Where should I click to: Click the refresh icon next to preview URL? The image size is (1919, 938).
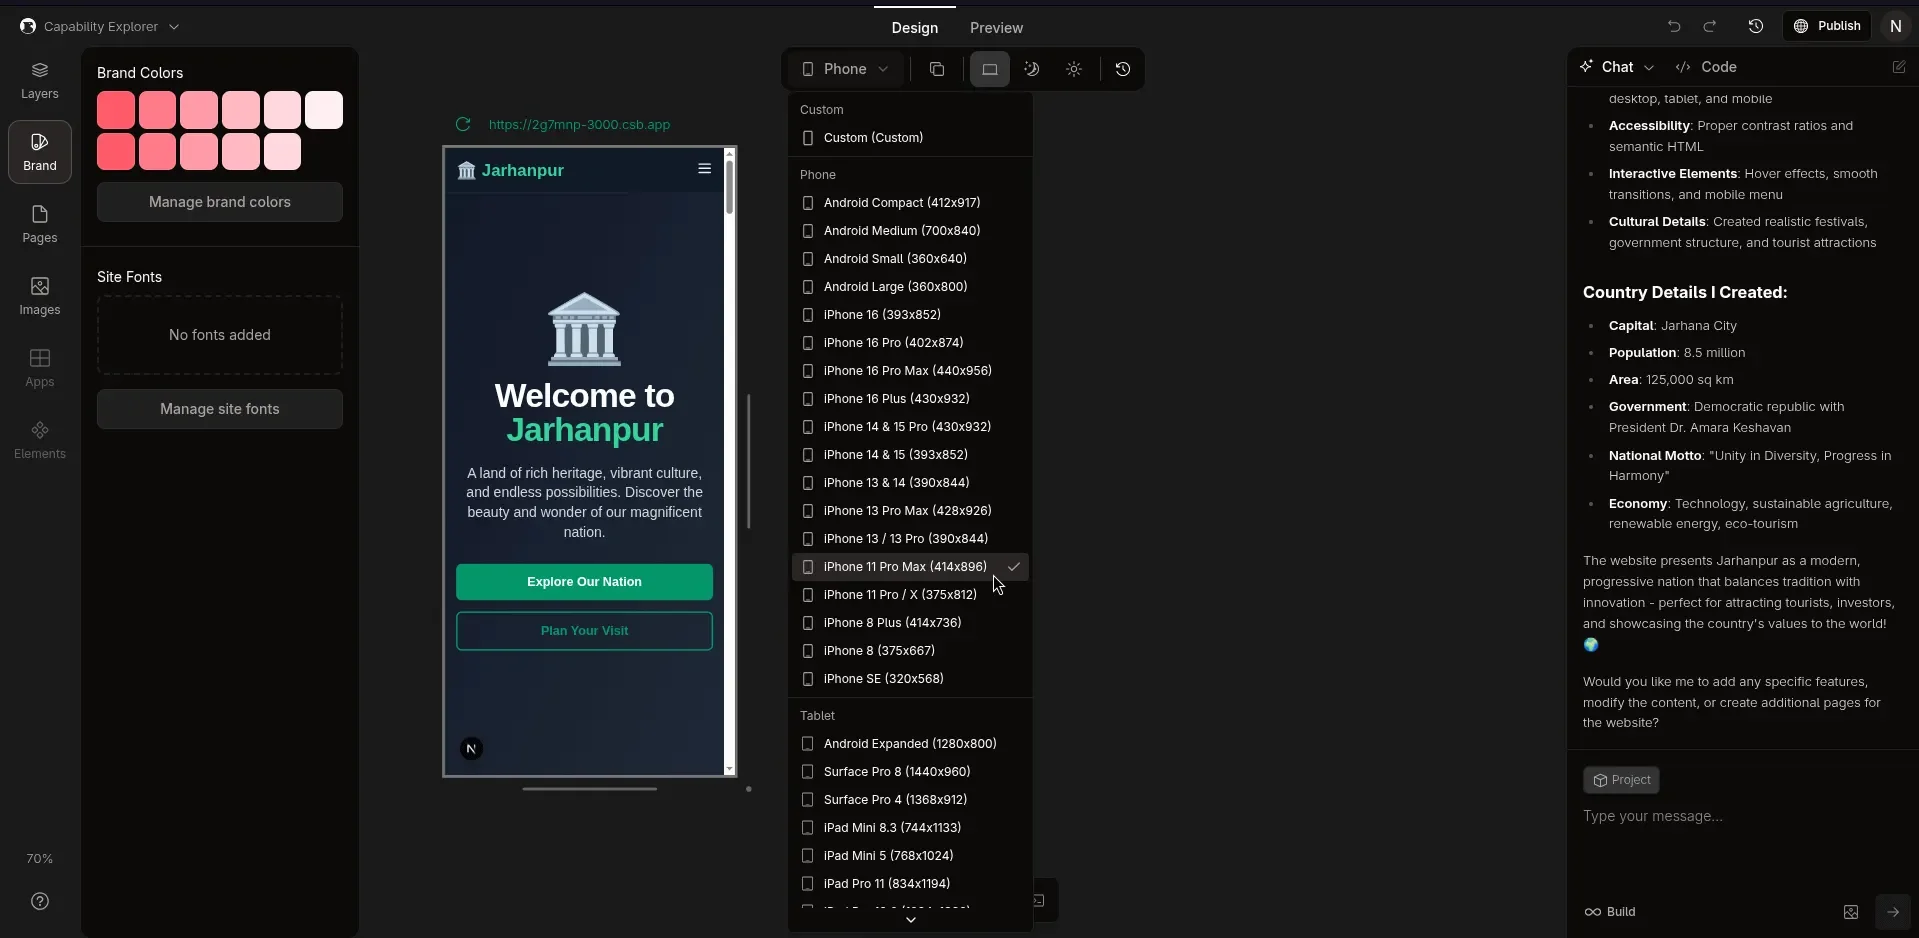(x=463, y=125)
